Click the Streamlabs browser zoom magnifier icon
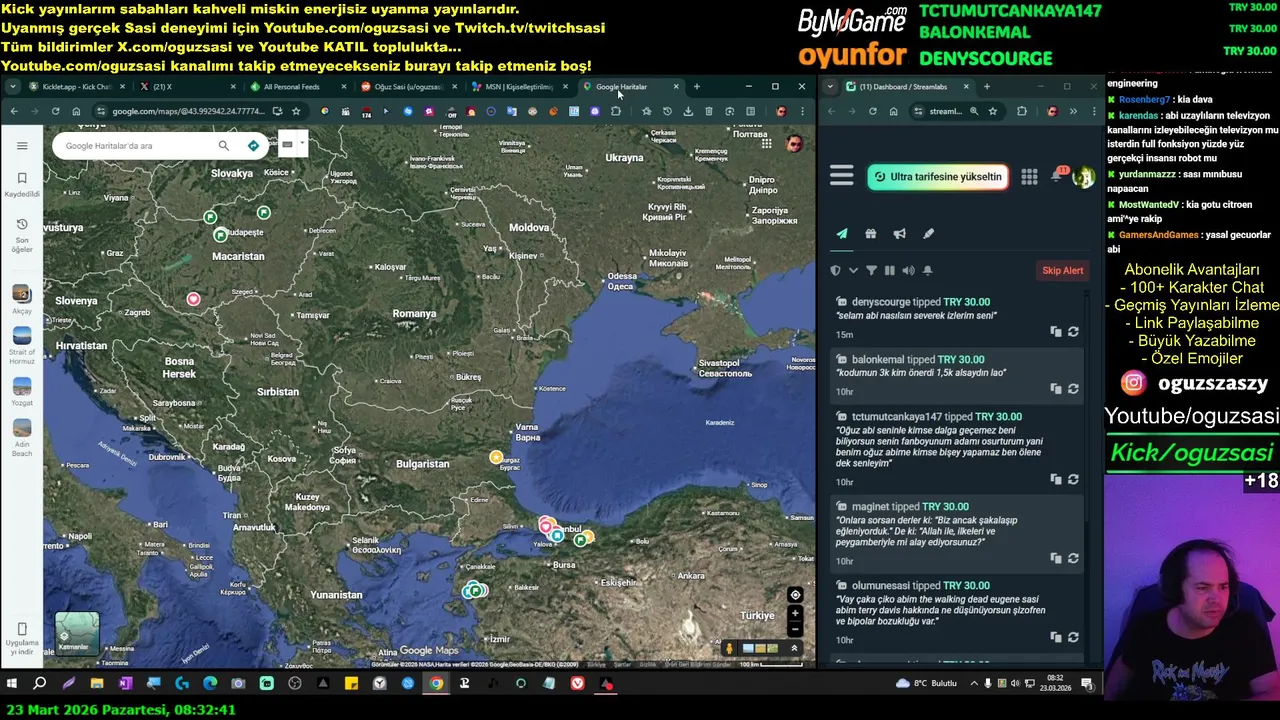 974,111
